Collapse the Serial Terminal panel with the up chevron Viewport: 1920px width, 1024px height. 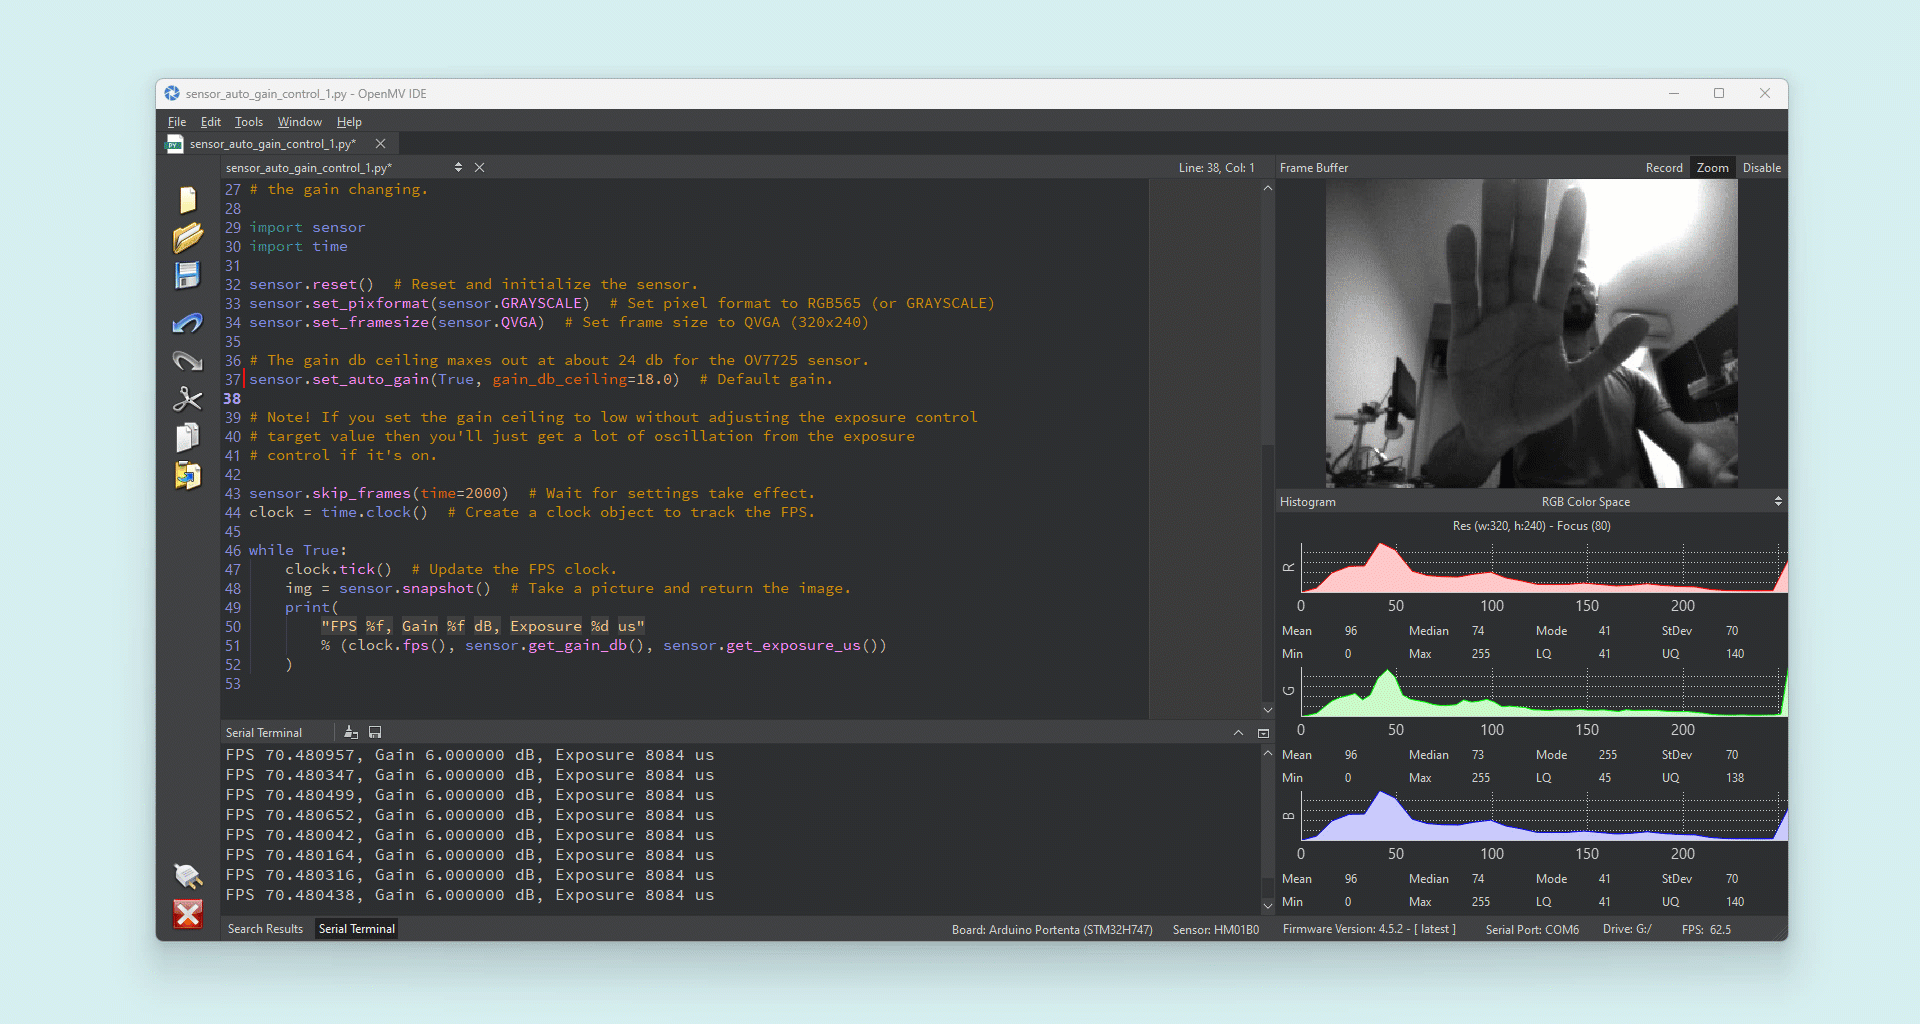click(1238, 733)
